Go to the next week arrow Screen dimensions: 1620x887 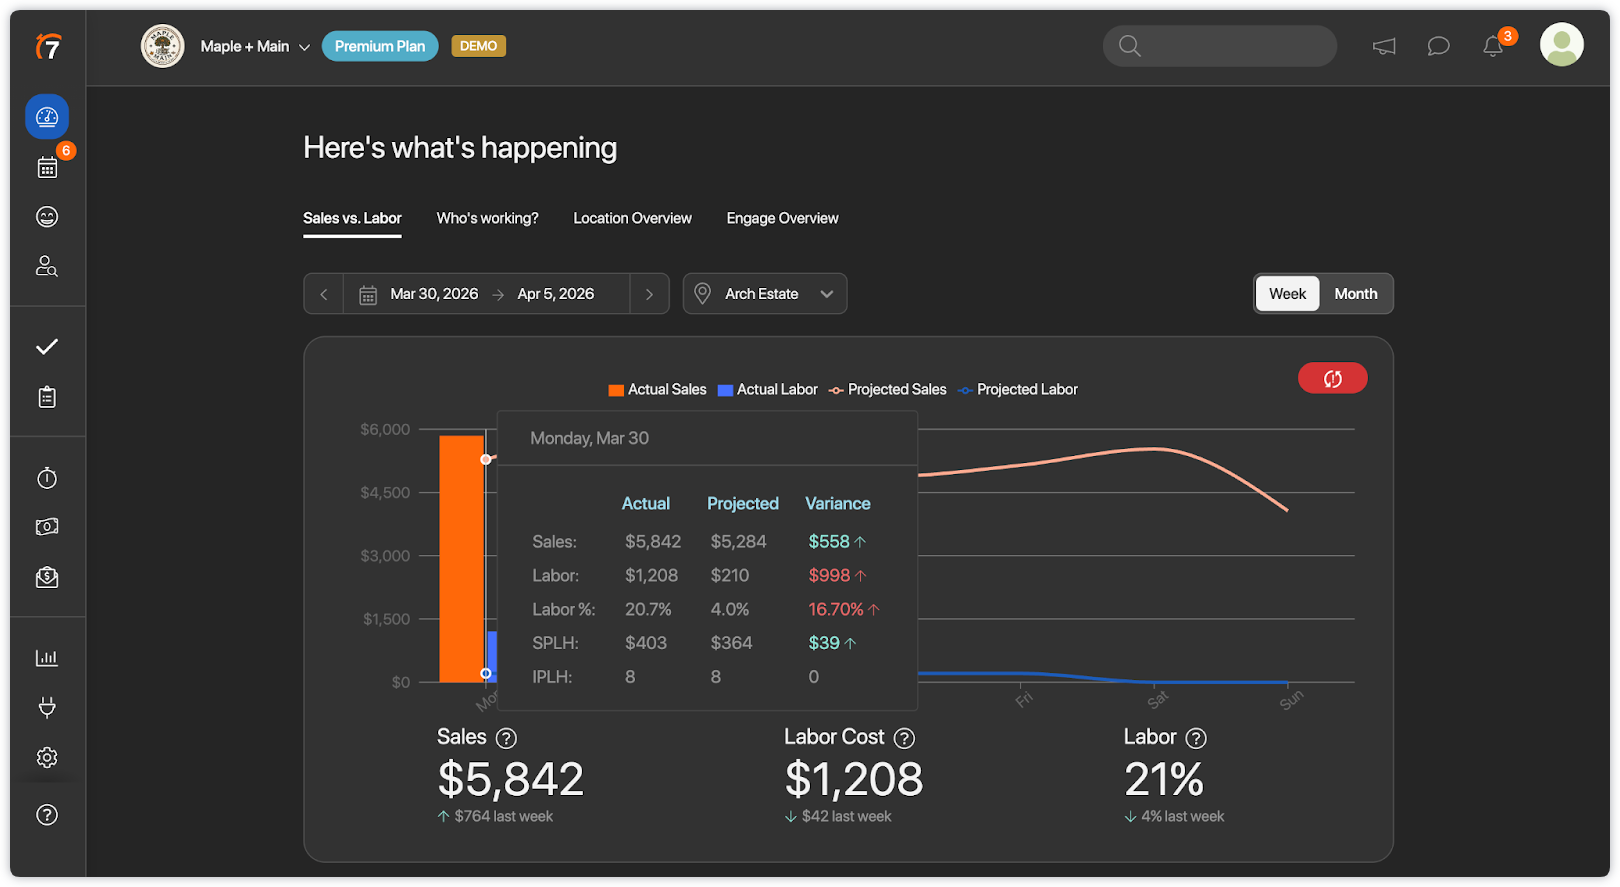pos(649,294)
